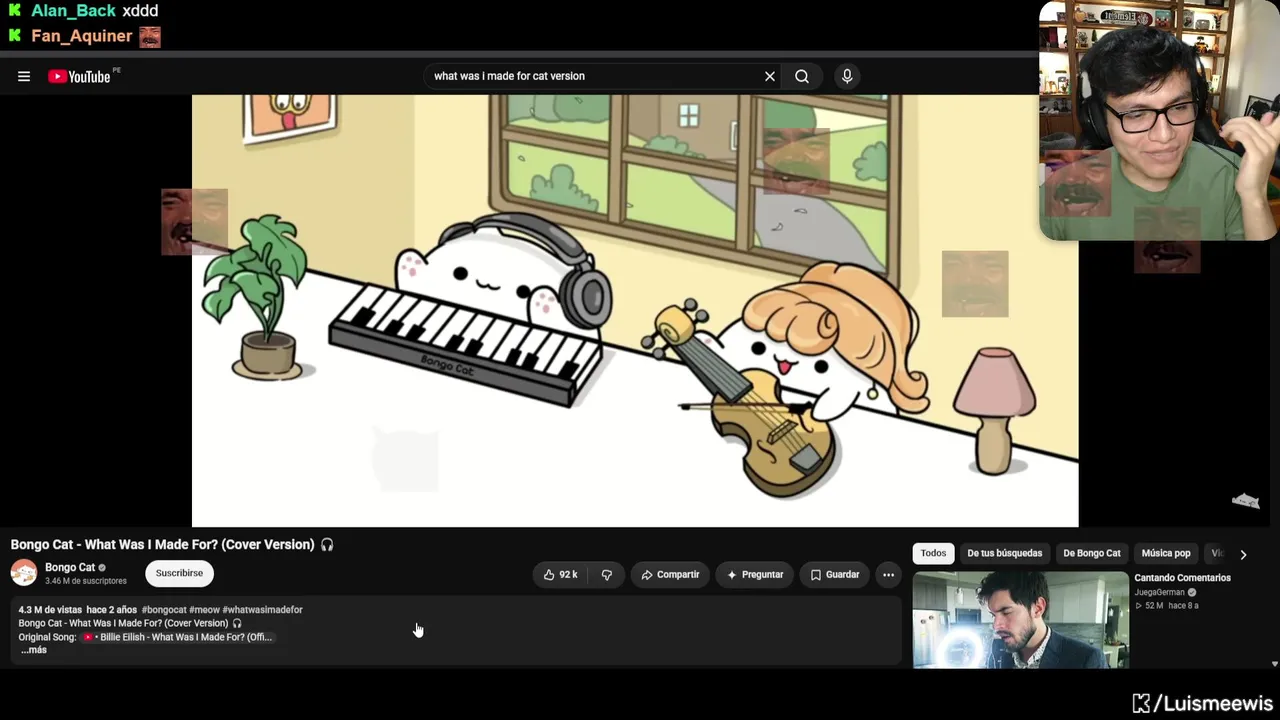Screen dimensions: 1280x720
Task: Select the Música pop chip
Action: click(x=1166, y=553)
